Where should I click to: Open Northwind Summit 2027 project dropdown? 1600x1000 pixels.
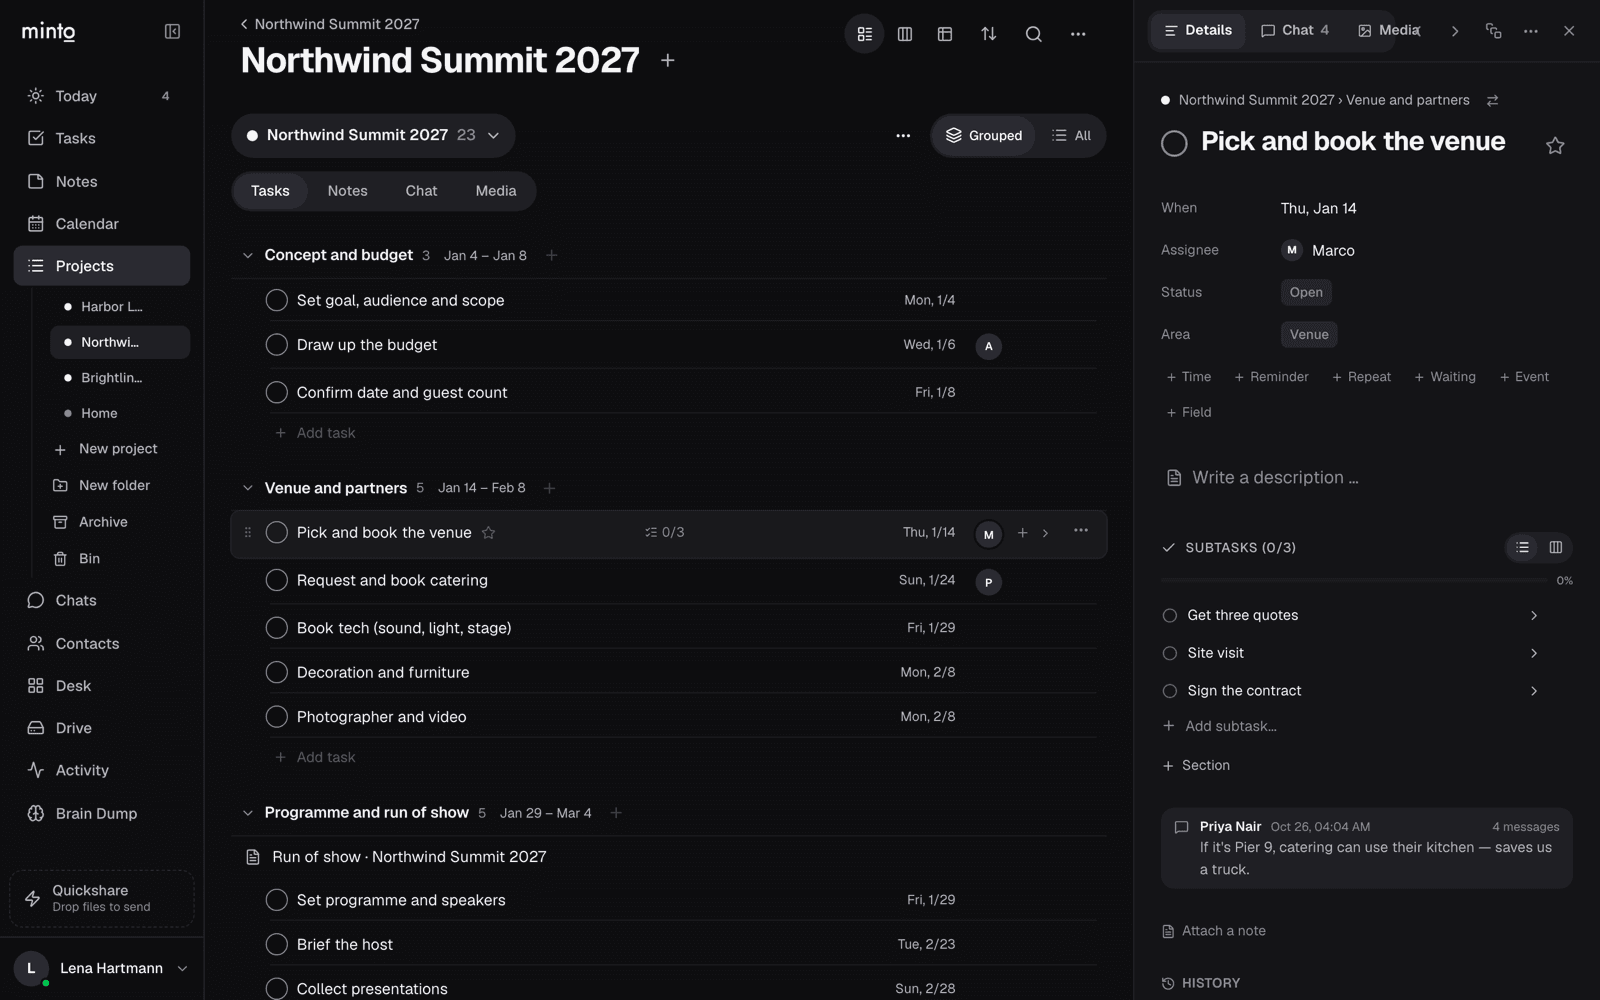point(373,135)
